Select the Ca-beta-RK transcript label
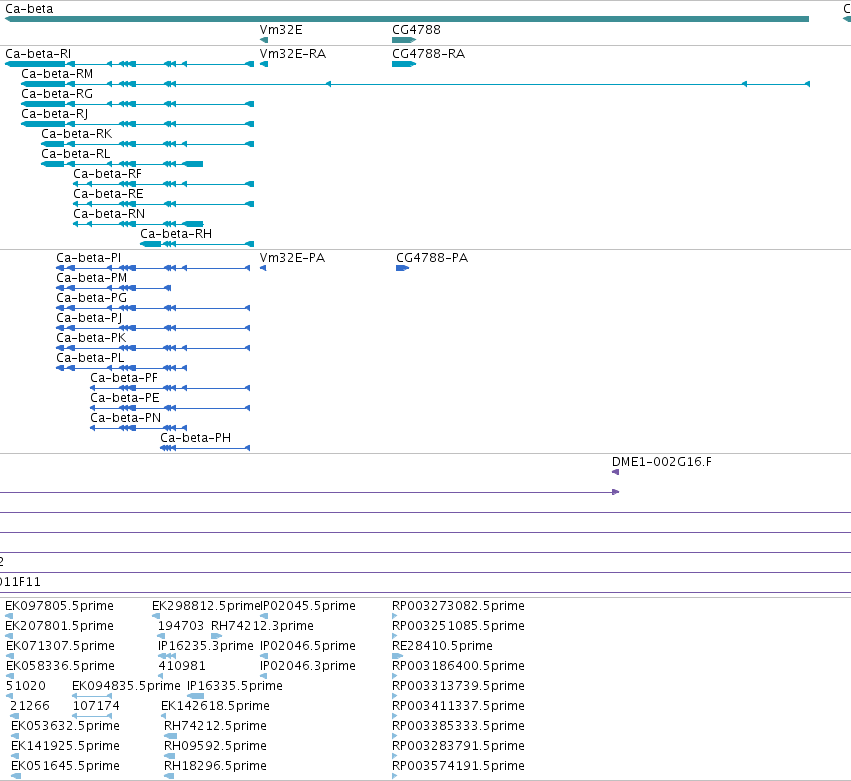Image resolution: width=851 pixels, height=781 pixels. 77,134
